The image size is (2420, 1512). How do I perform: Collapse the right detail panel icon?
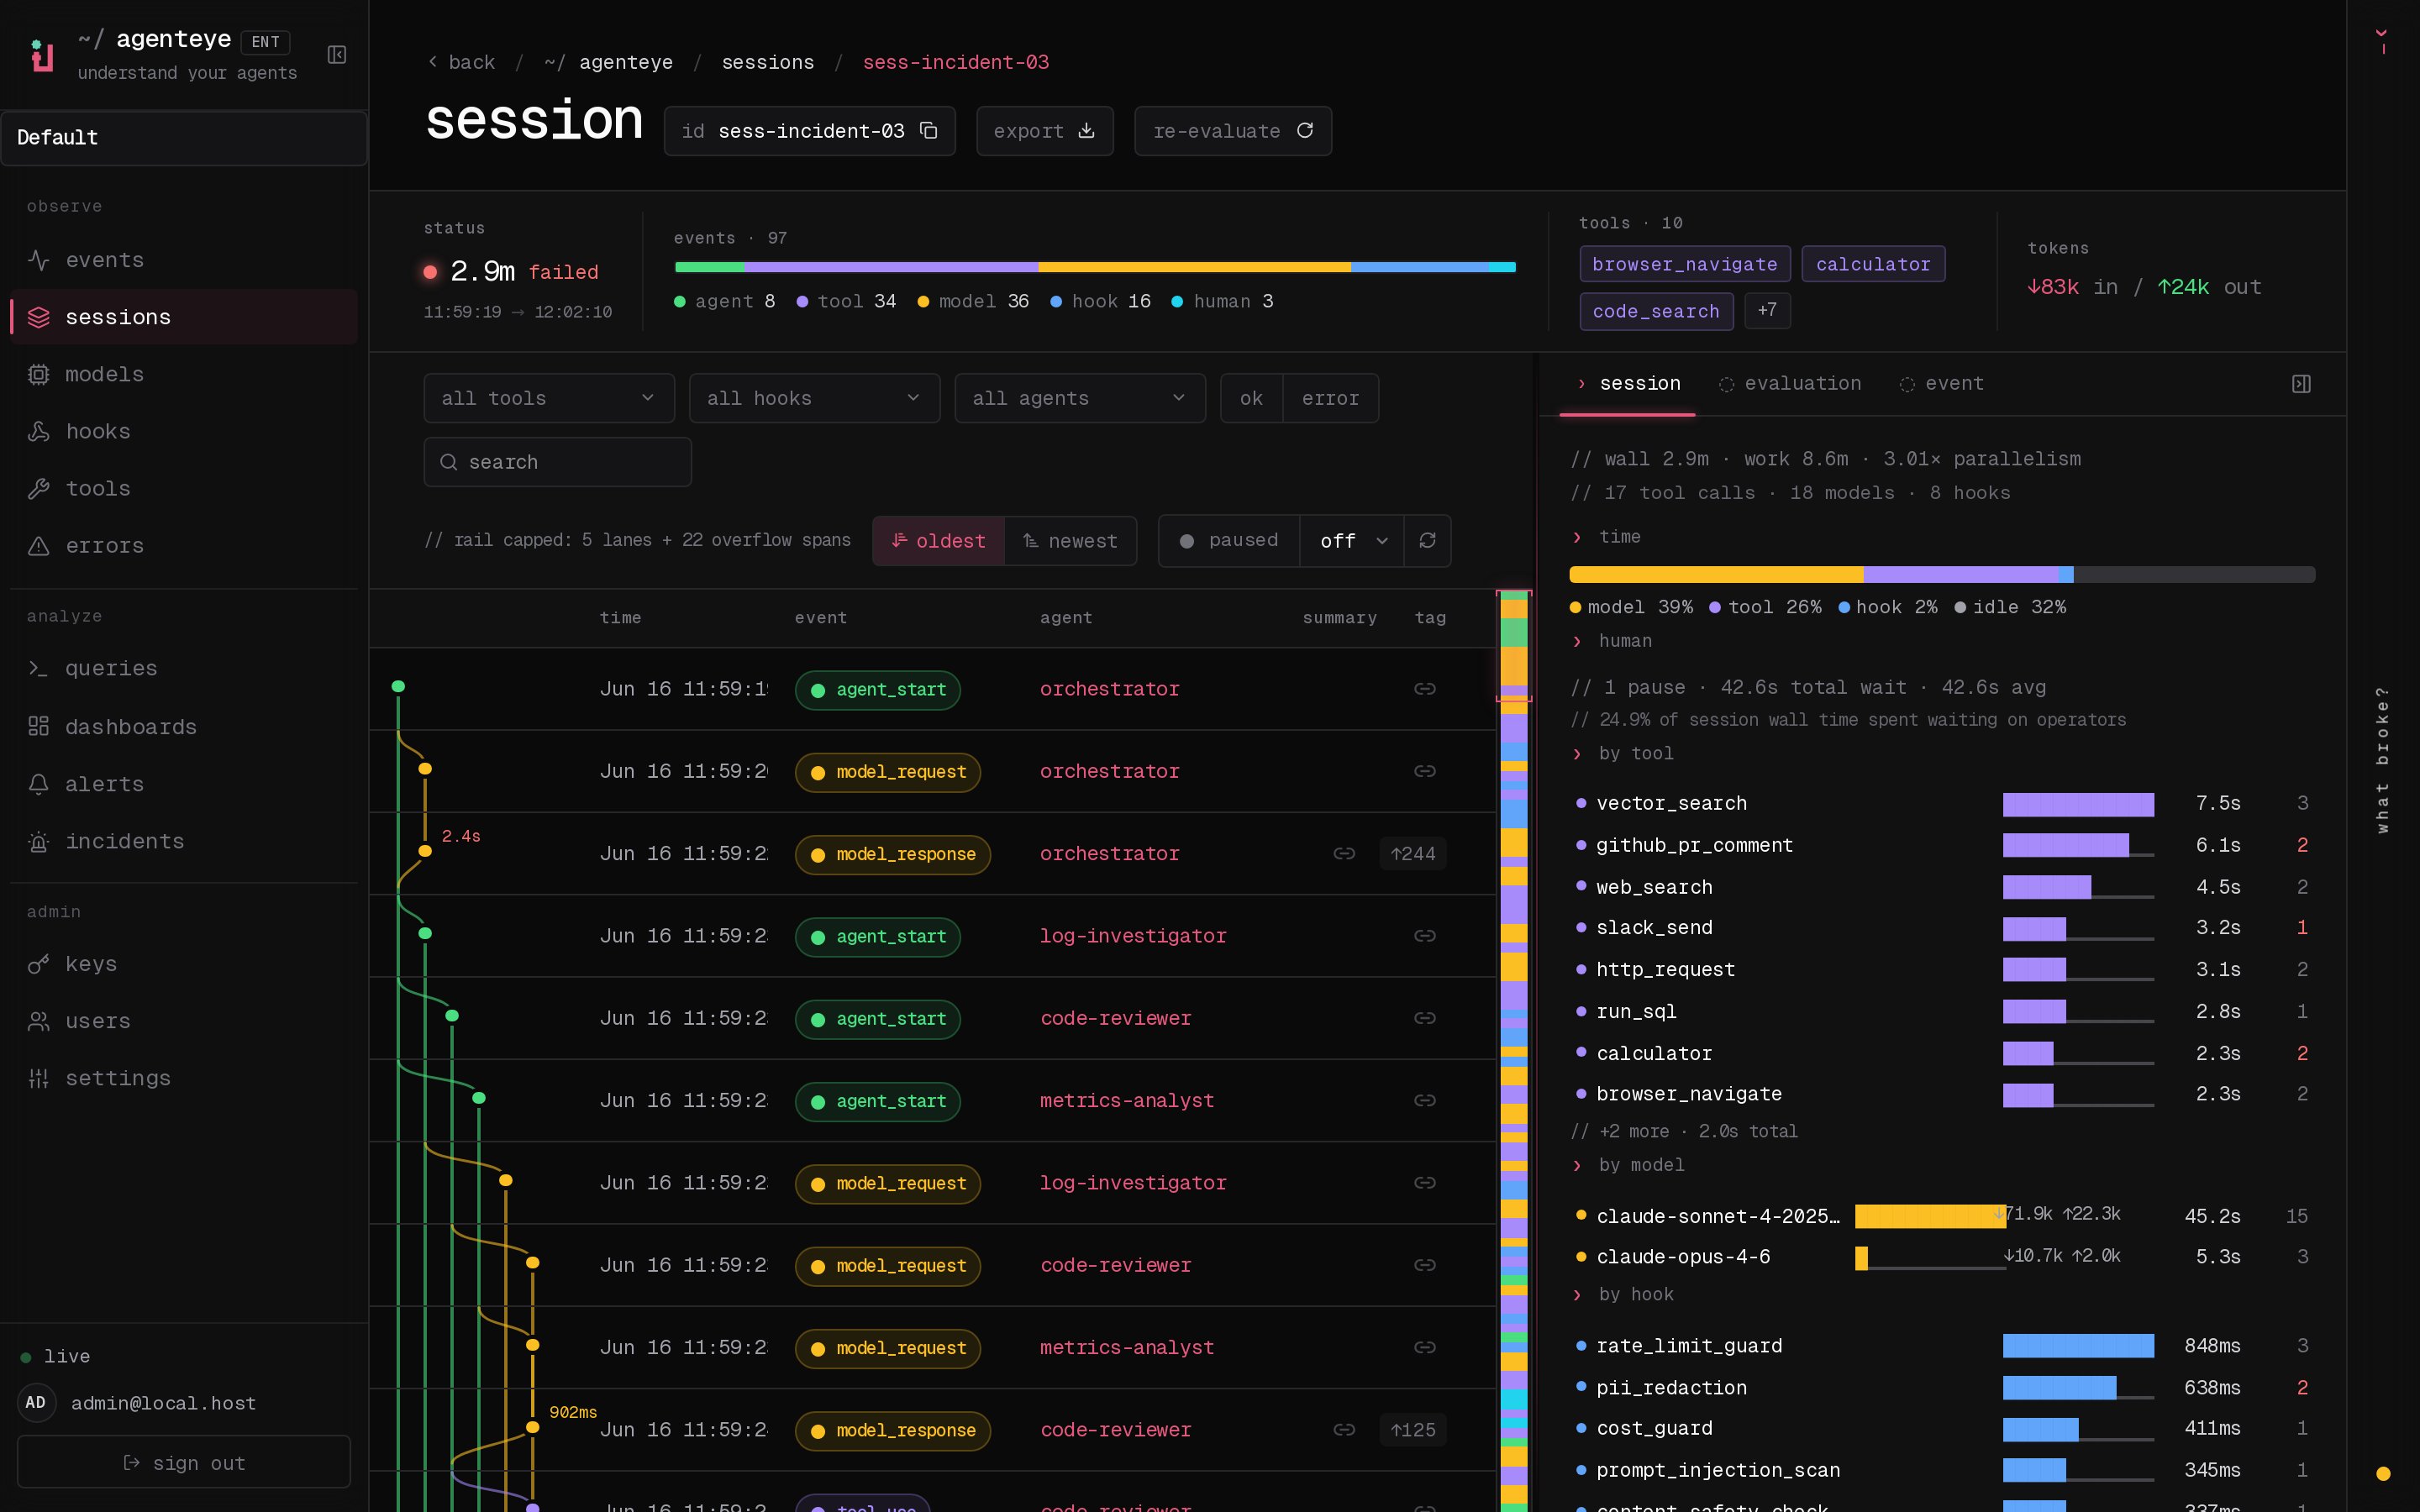2301,384
